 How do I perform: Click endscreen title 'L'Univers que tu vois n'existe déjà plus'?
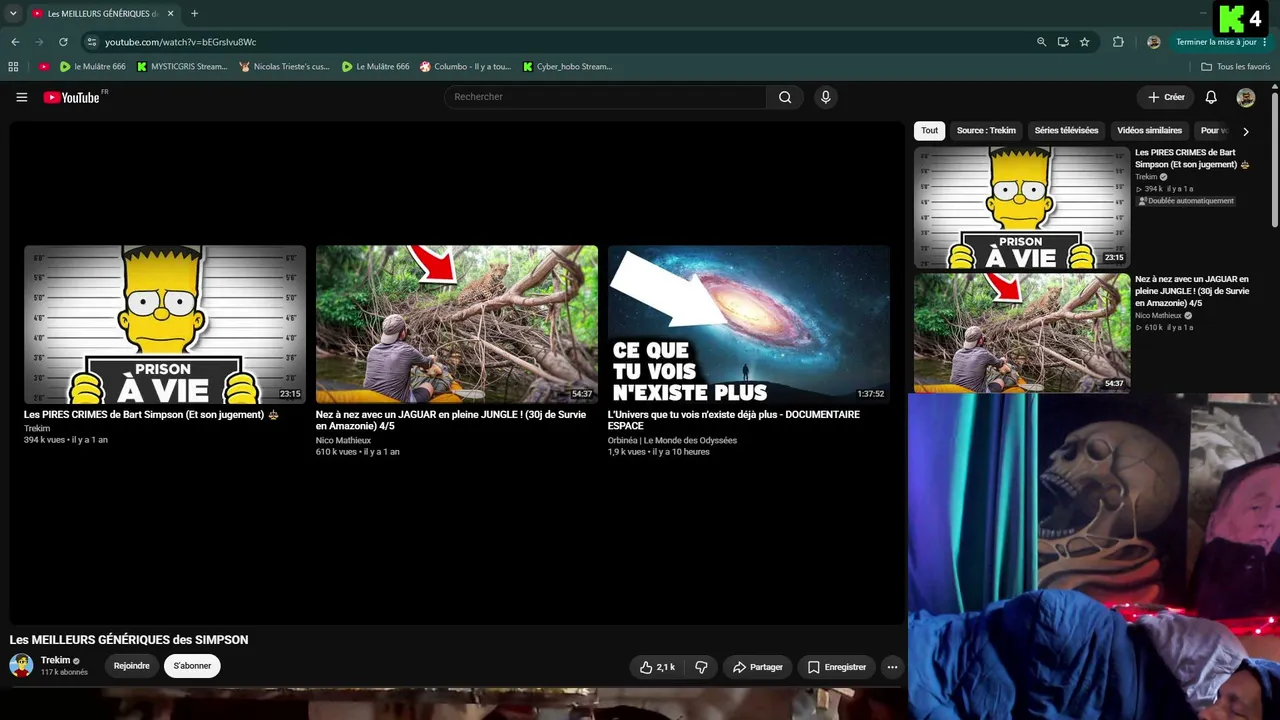pos(734,420)
